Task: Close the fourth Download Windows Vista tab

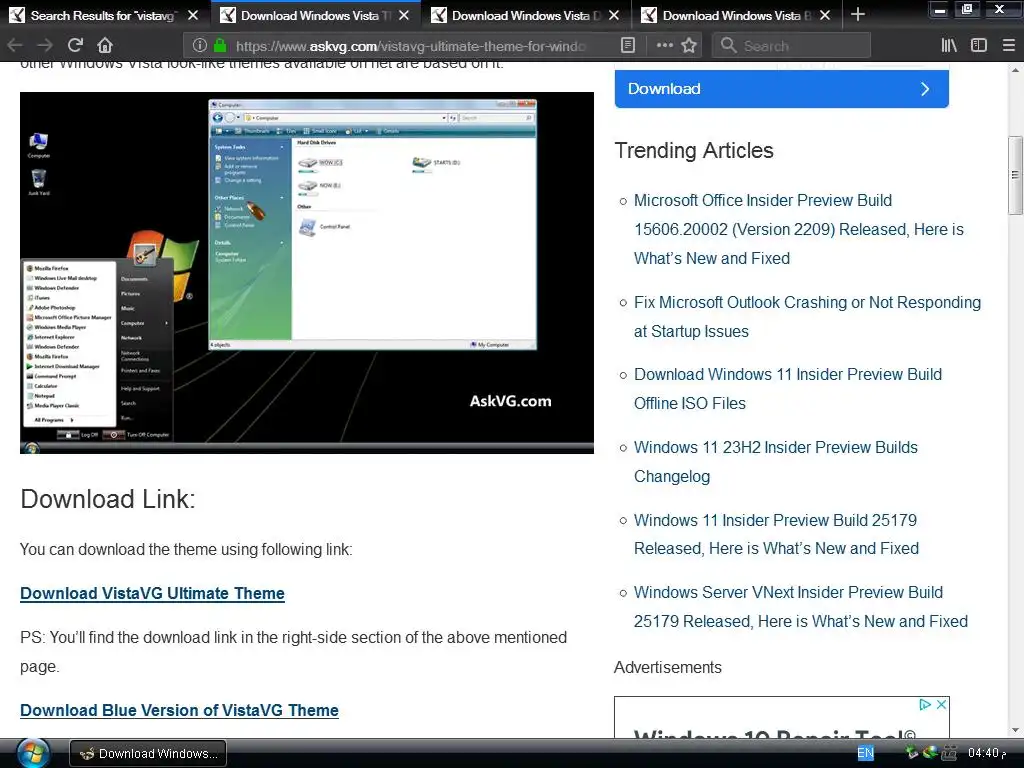Action: coord(825,15)
